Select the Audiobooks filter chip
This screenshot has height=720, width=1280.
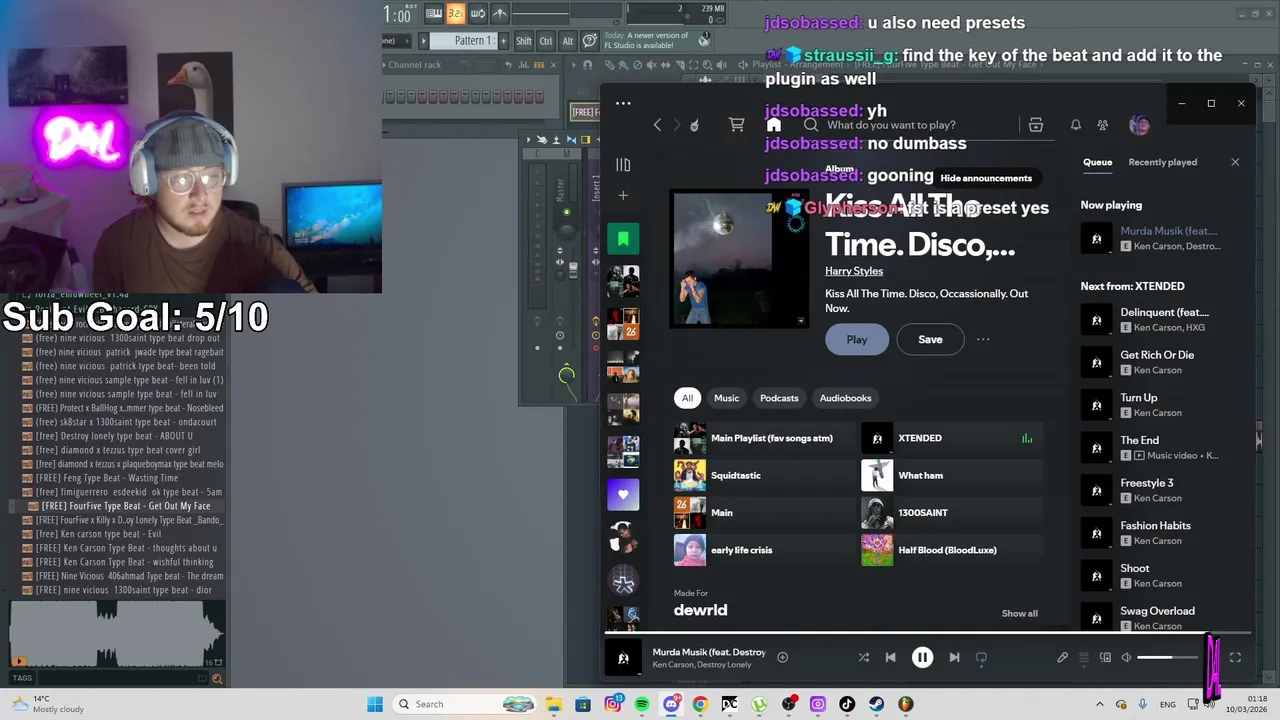coord(845,398)
